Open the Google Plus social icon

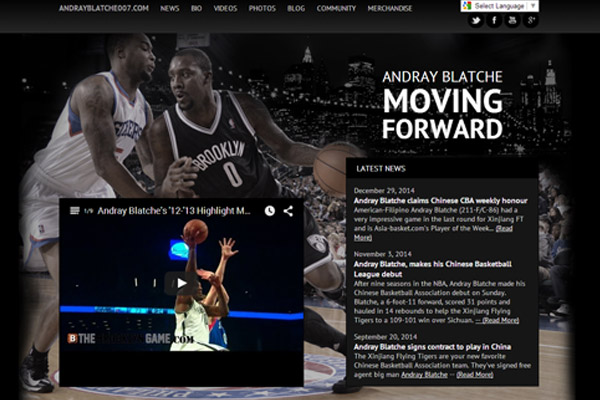click(531, 20)
